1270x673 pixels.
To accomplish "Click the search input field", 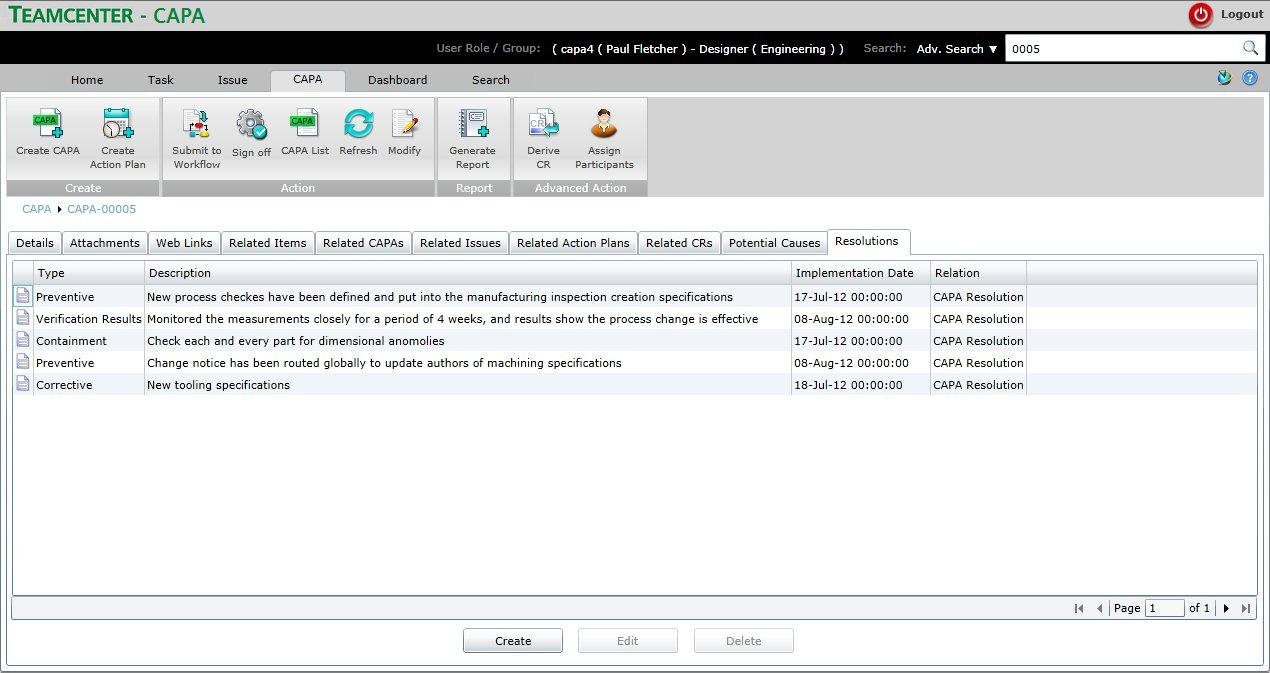I will click(1123, 48).
